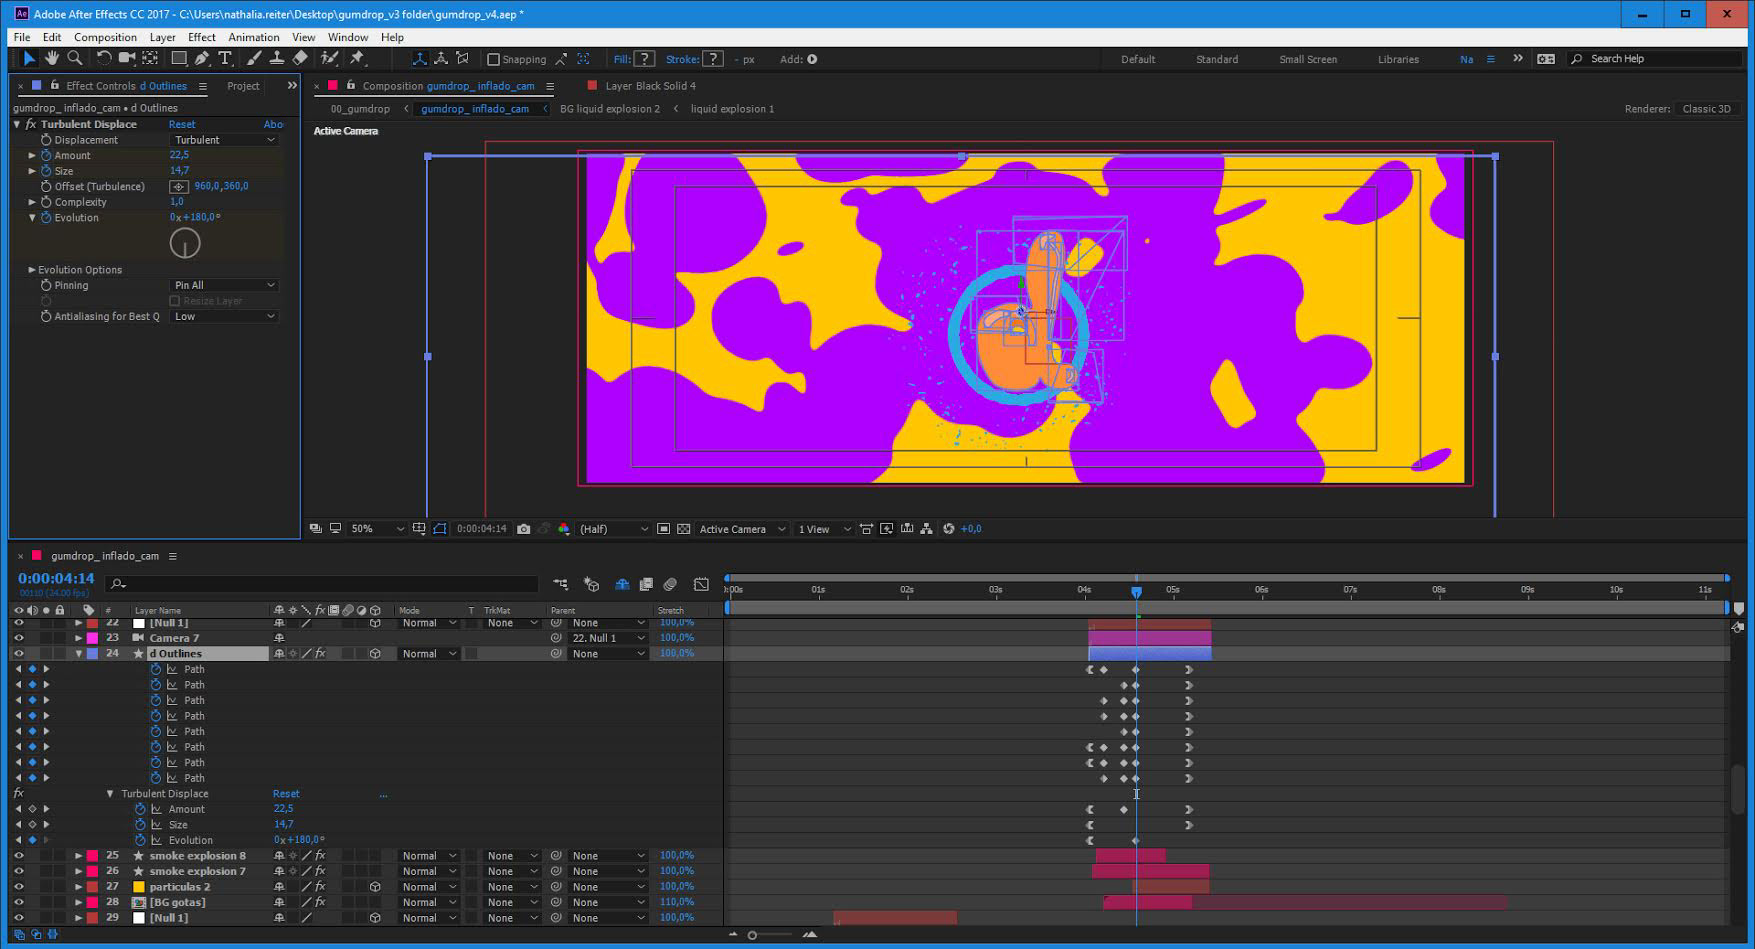Open the Graph Editor
This screenshot has height=949, width=1755.
[701, 584]
